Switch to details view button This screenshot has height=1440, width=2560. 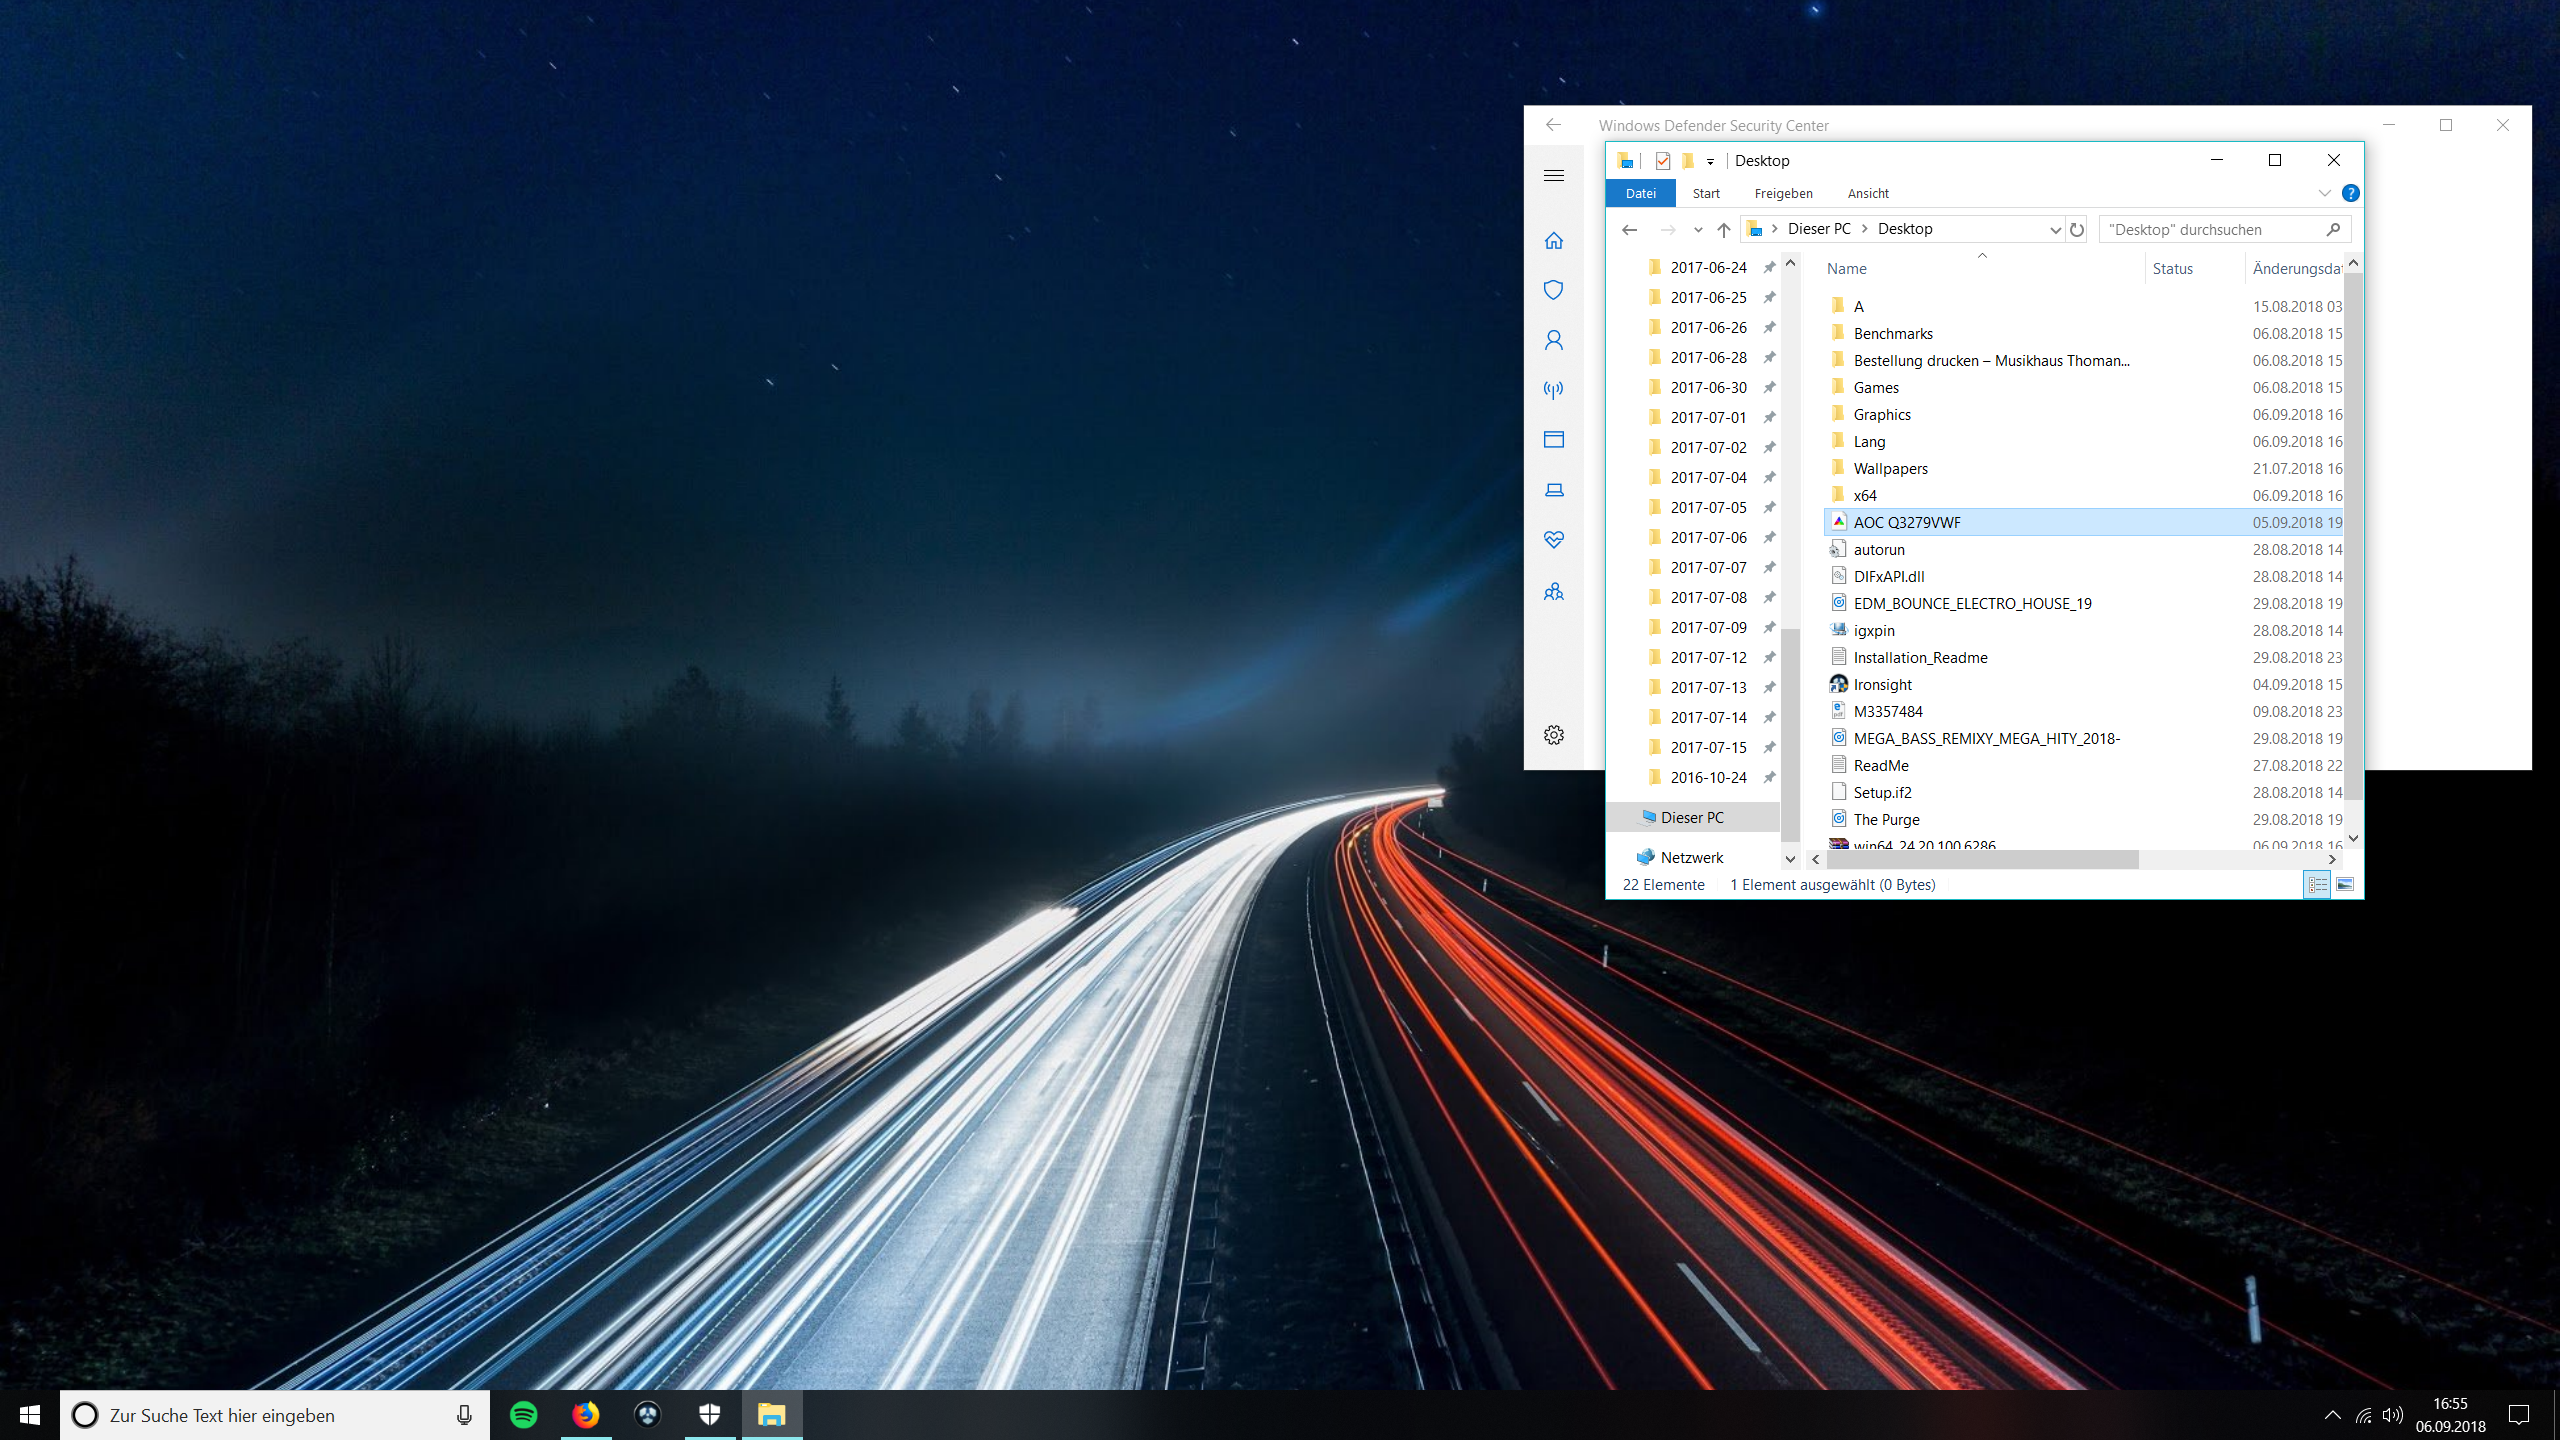pos(2317,885)
